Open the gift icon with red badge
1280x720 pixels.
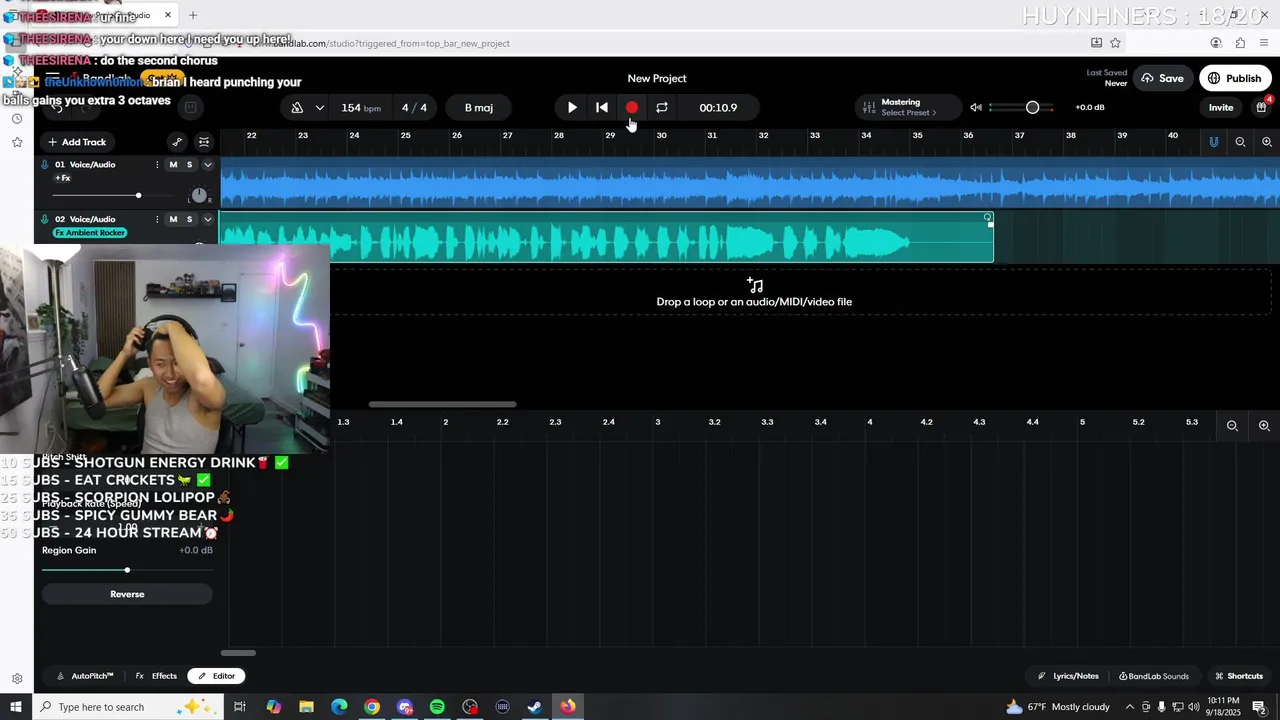click(x=1262, y=107)
